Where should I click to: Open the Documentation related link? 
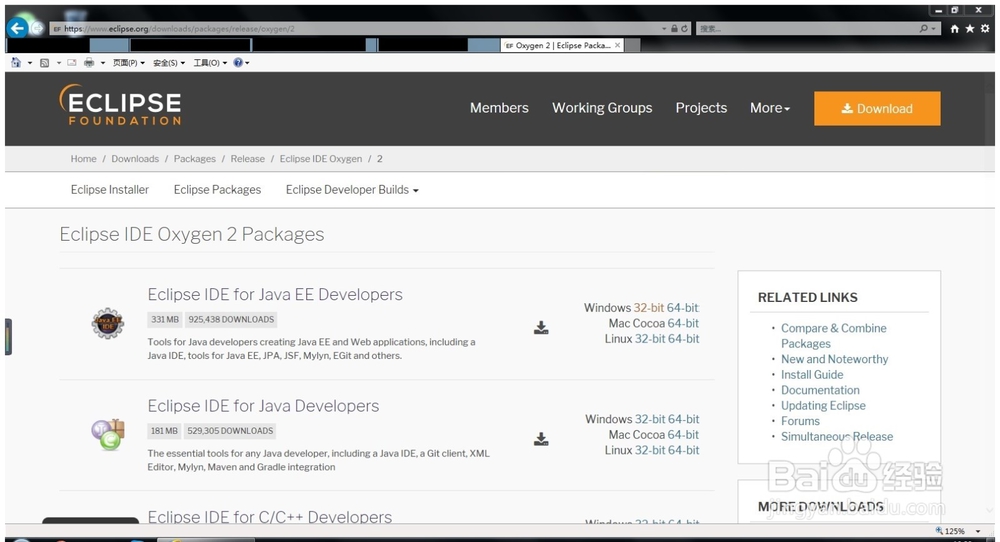tap(820, 390)
